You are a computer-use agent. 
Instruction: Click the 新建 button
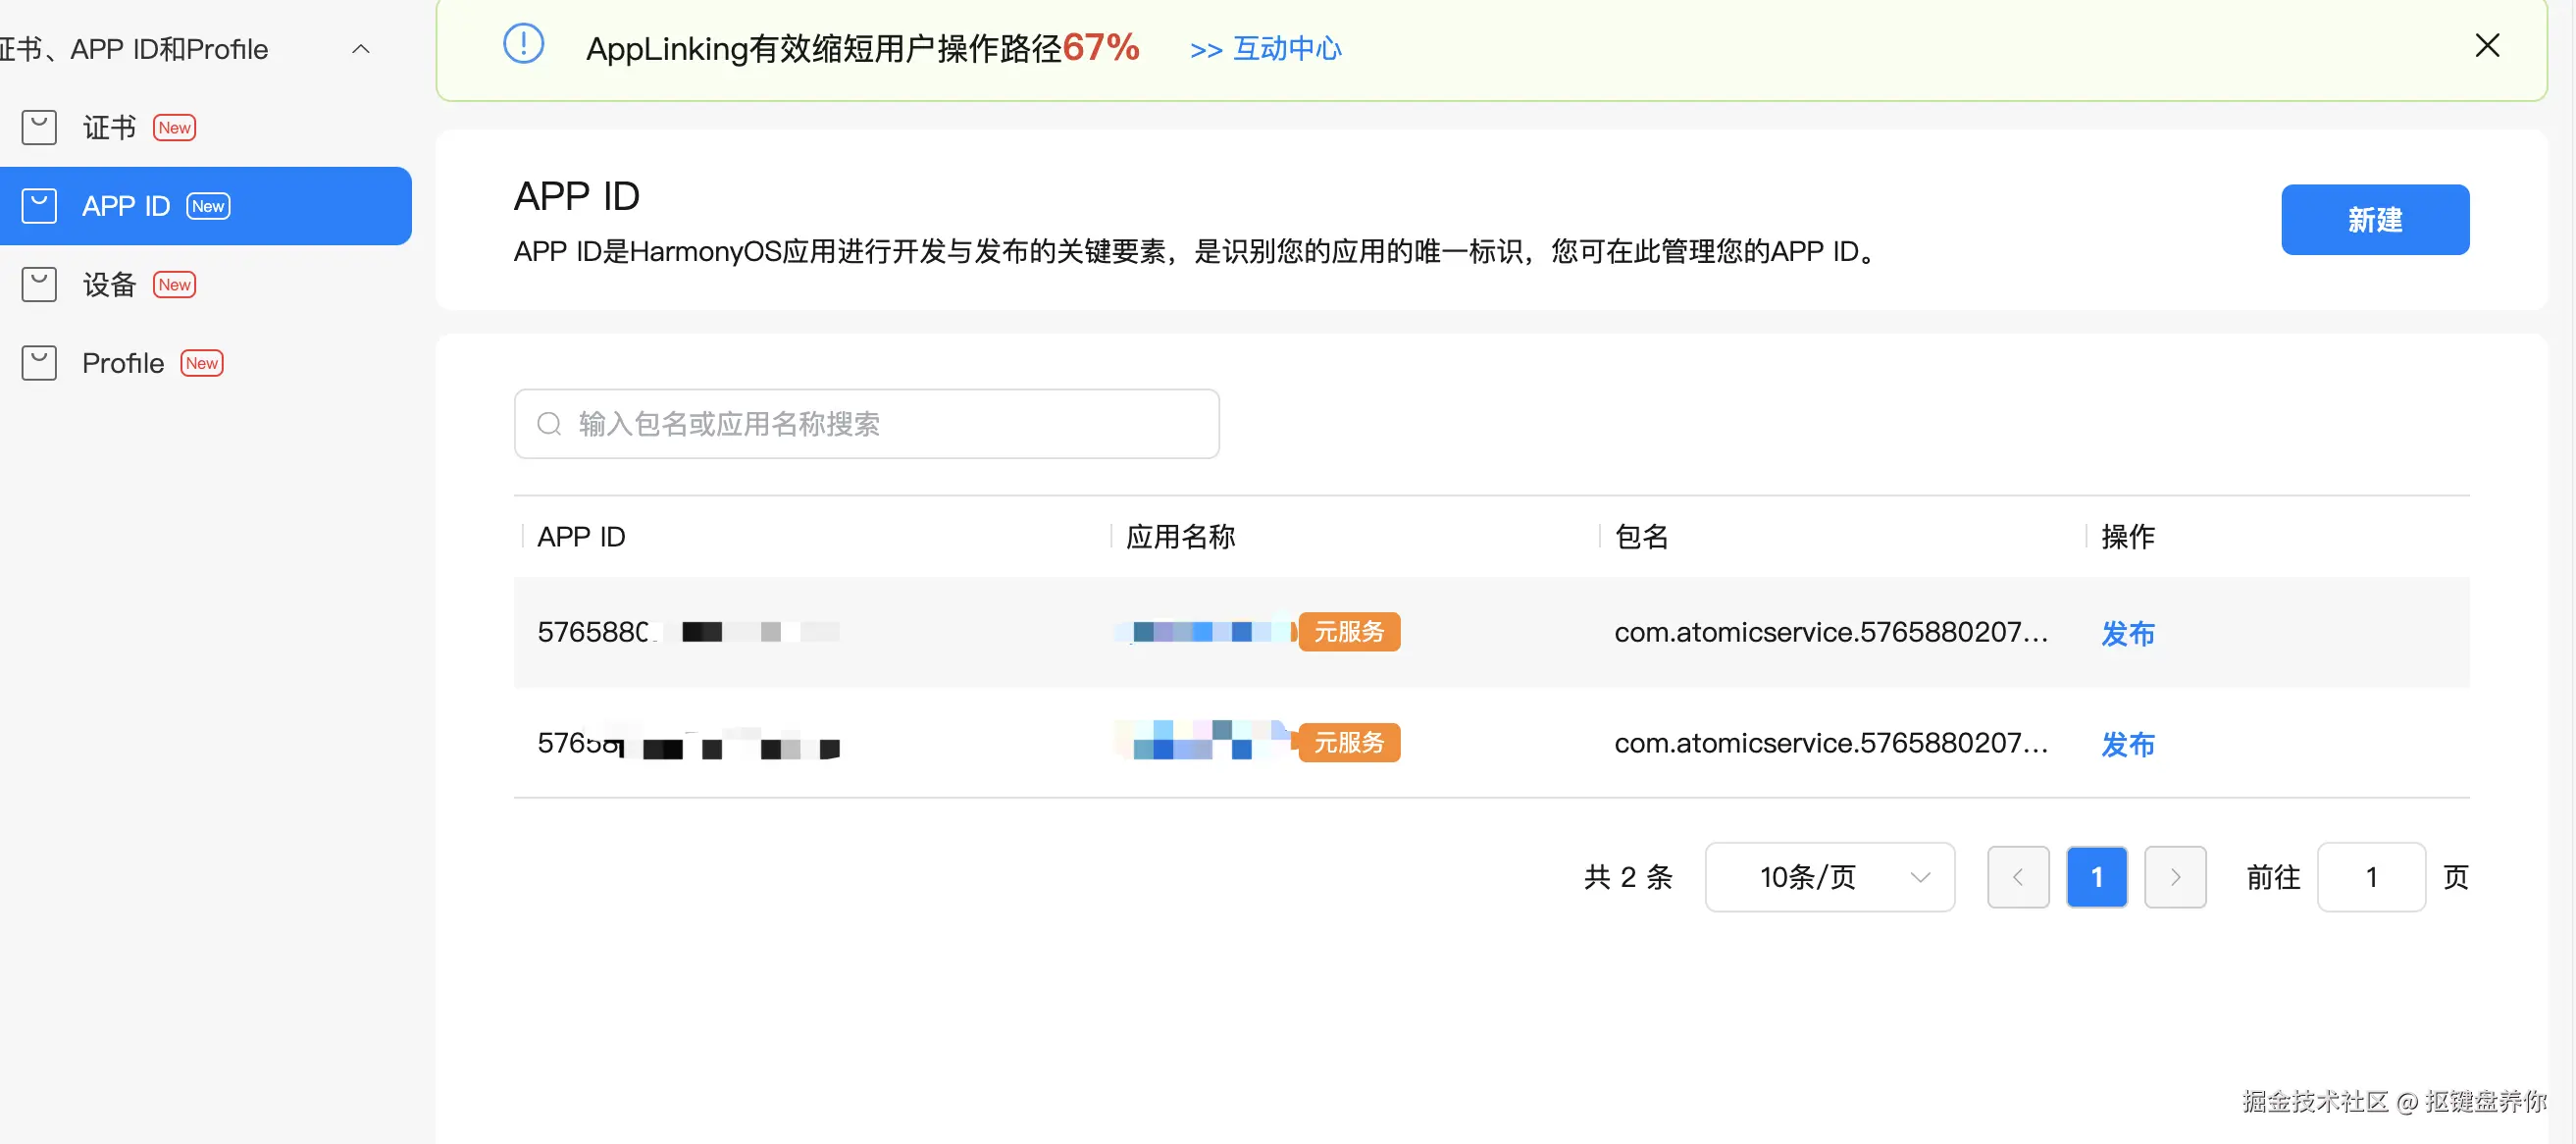(x=2374, y=220)
